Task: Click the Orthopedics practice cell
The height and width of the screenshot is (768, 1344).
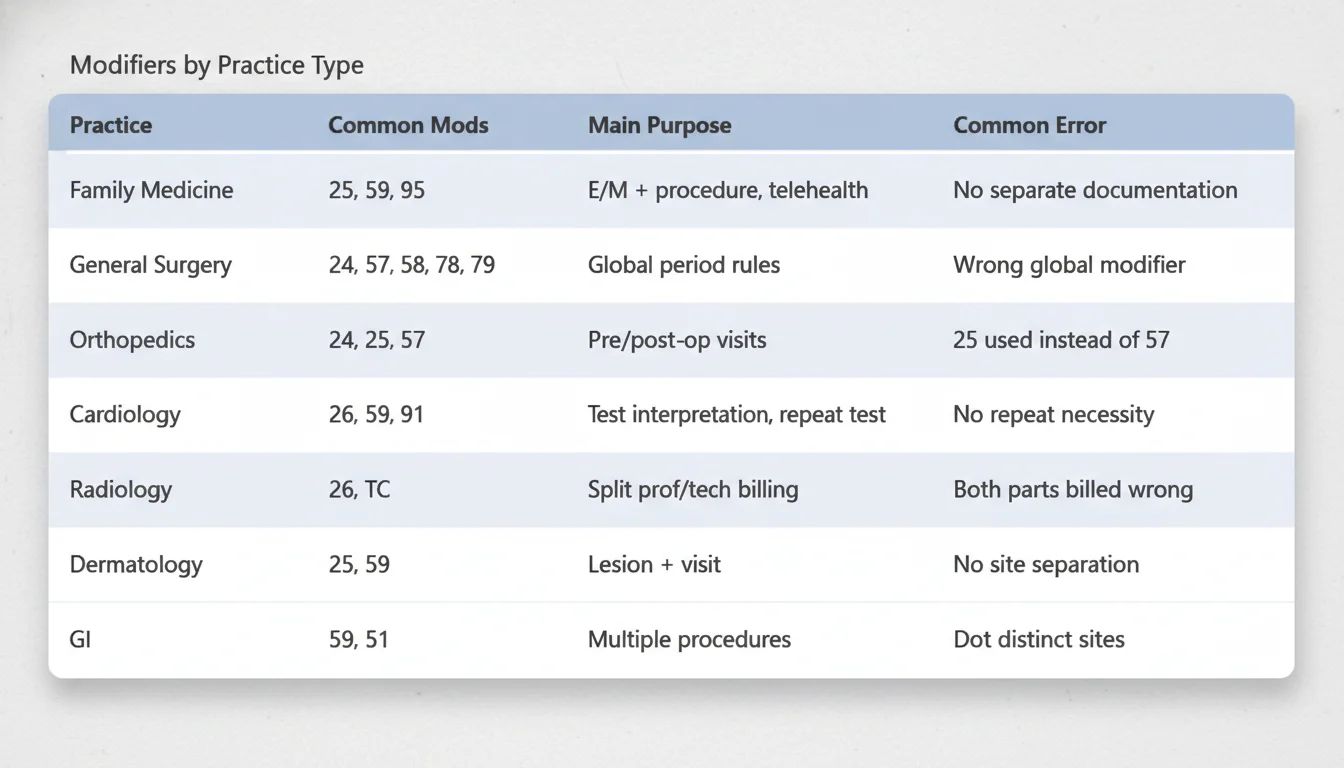Action: pyautogui.click(x=132, y=340)
